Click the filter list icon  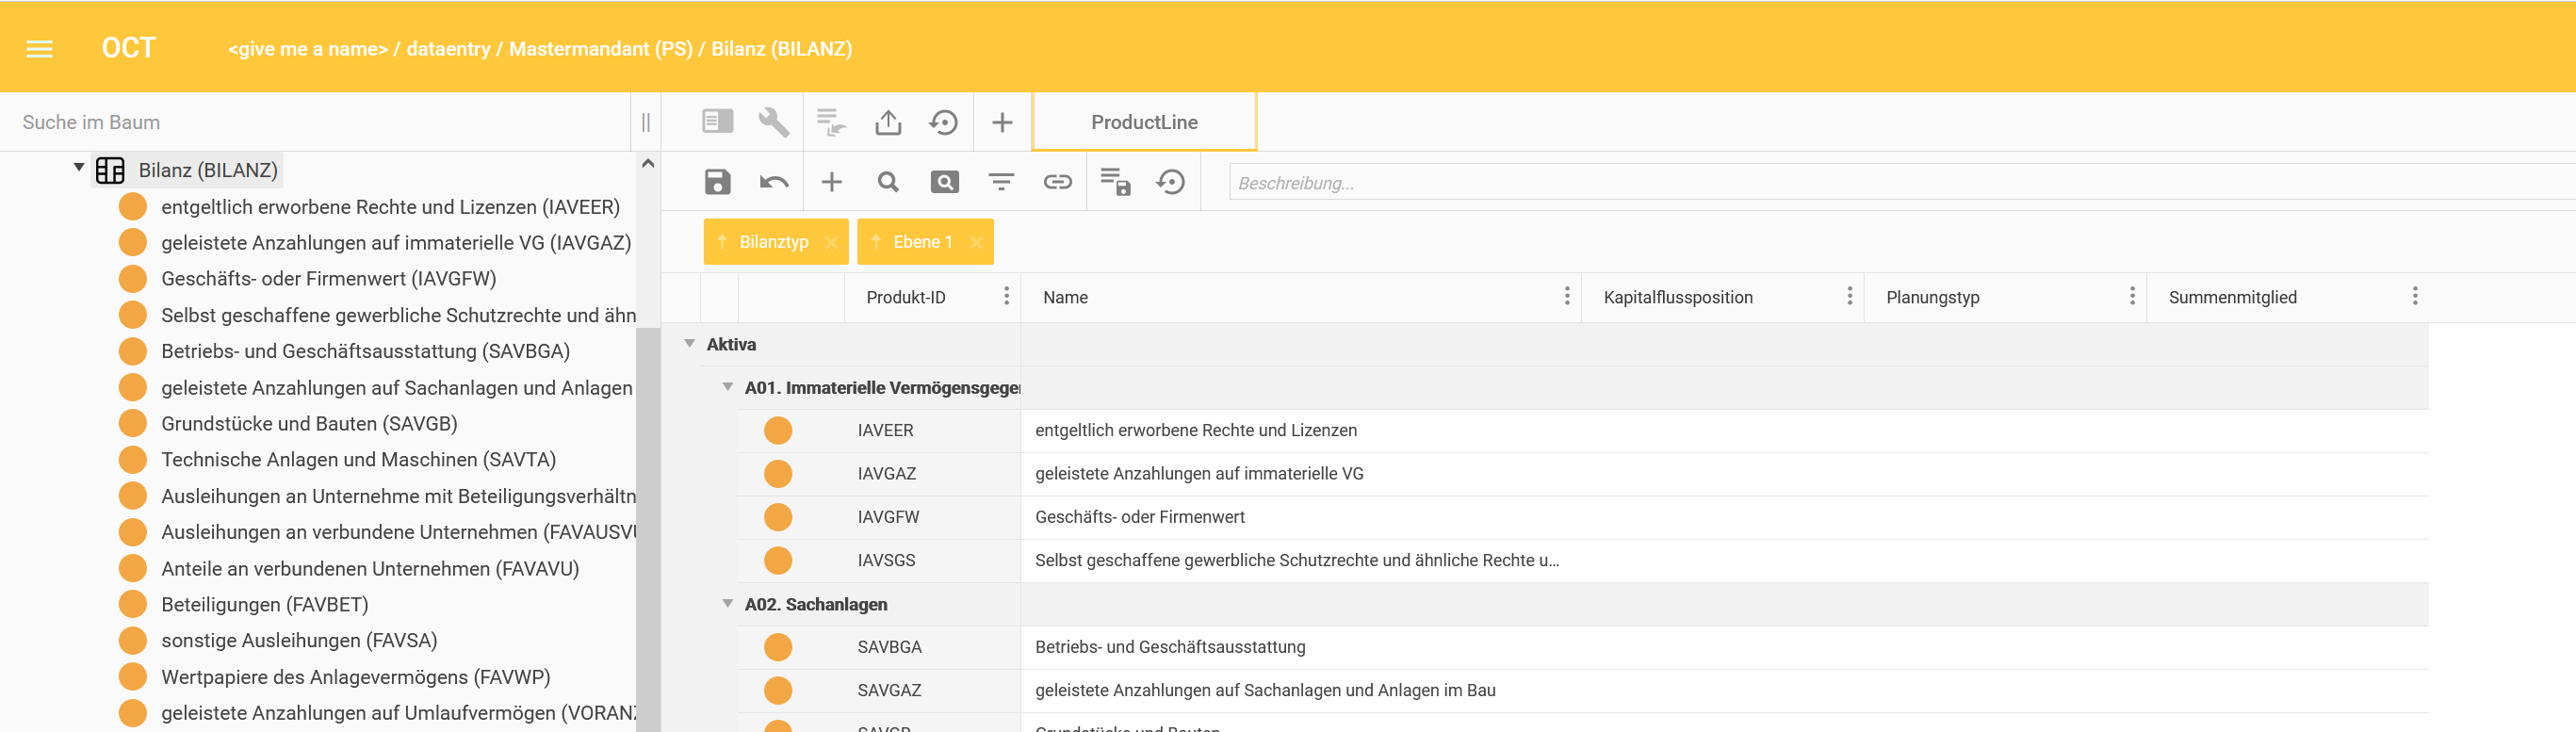point(1000,182)
